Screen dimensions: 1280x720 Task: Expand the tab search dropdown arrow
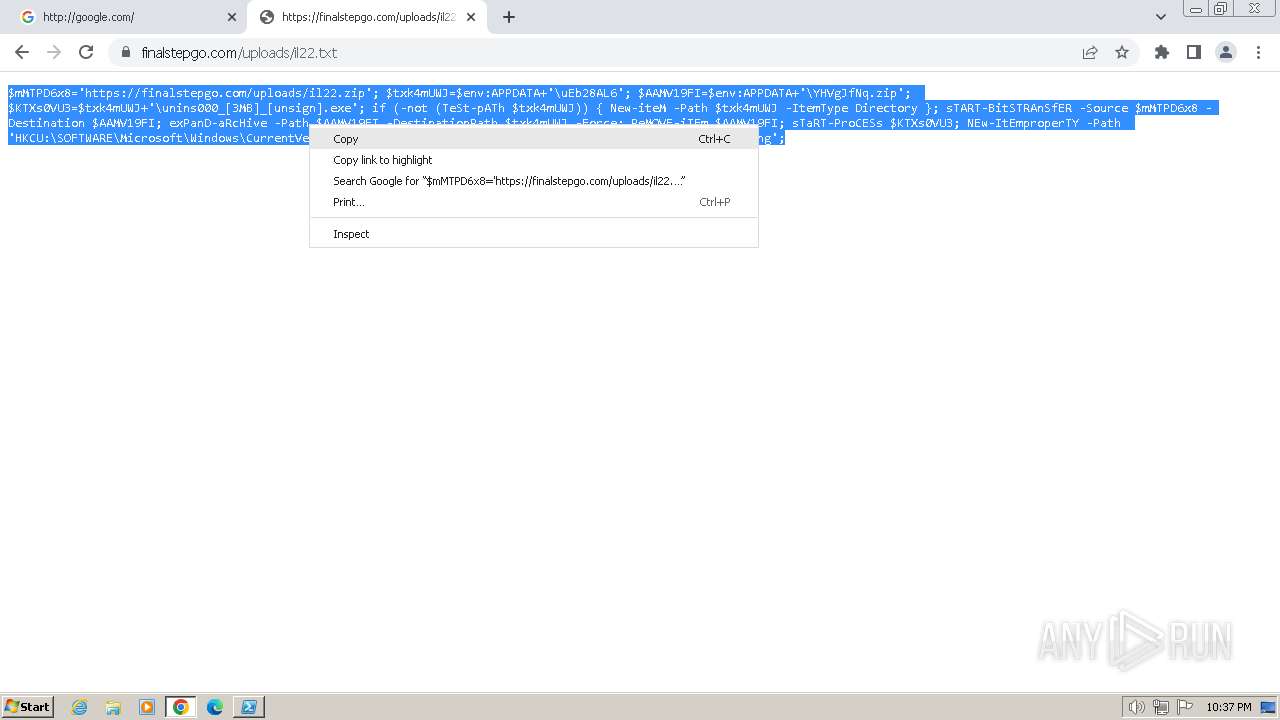[1160, 17]
